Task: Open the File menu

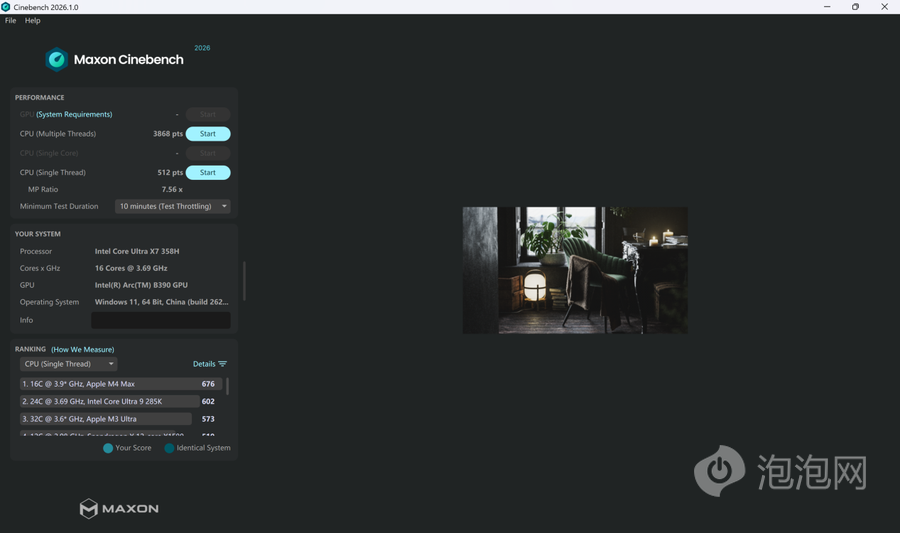Action: pos(11,20)
